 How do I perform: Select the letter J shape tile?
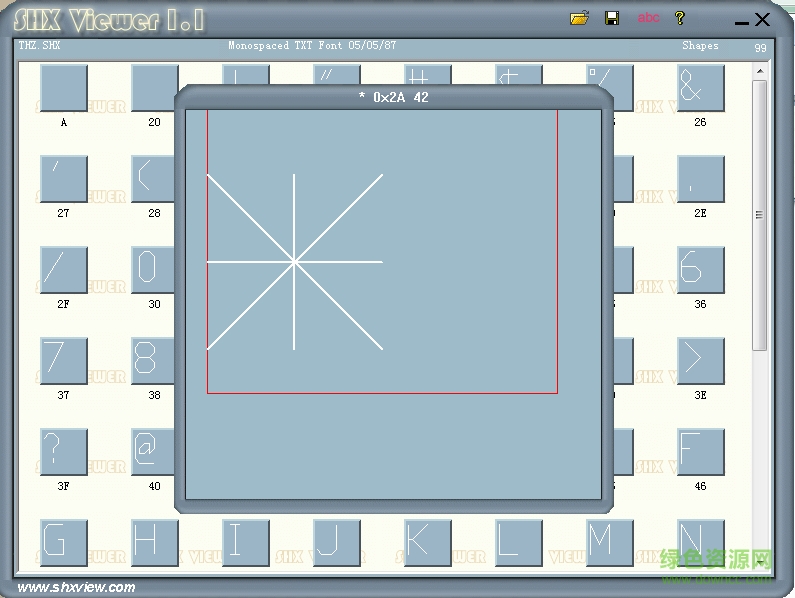click(x=337, y=542)
